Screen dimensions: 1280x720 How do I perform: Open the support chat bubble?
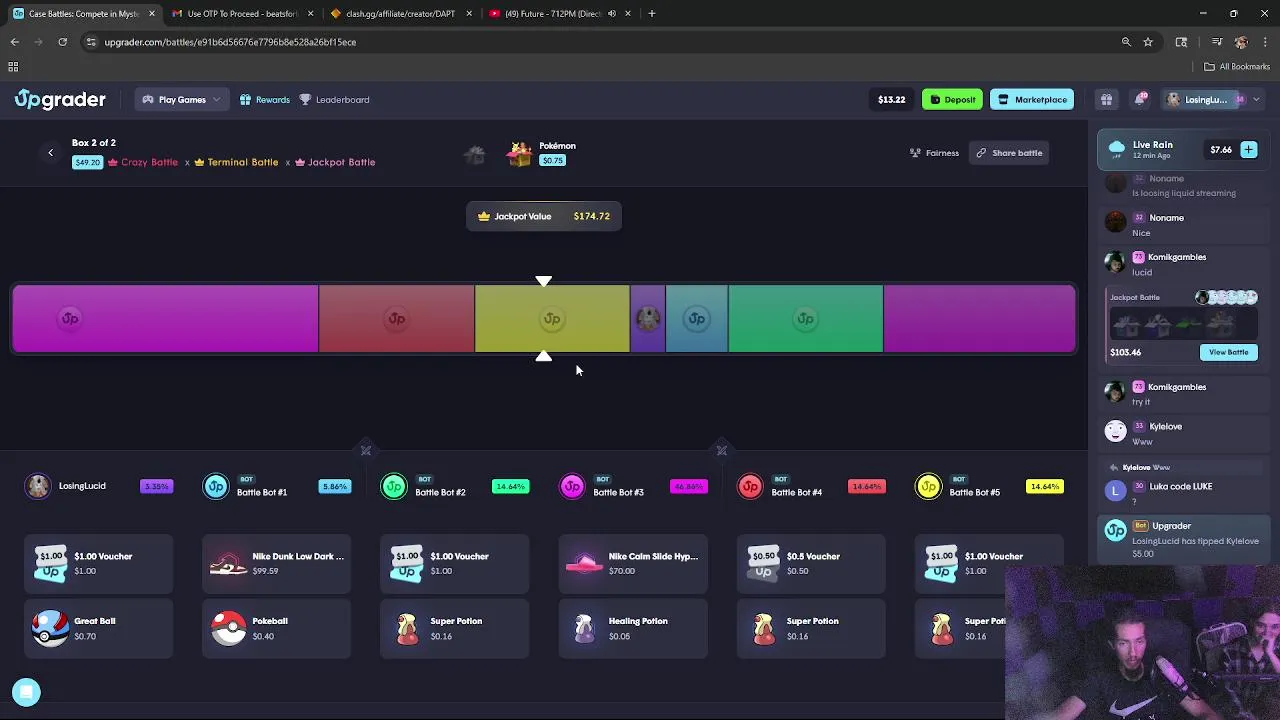27,692
